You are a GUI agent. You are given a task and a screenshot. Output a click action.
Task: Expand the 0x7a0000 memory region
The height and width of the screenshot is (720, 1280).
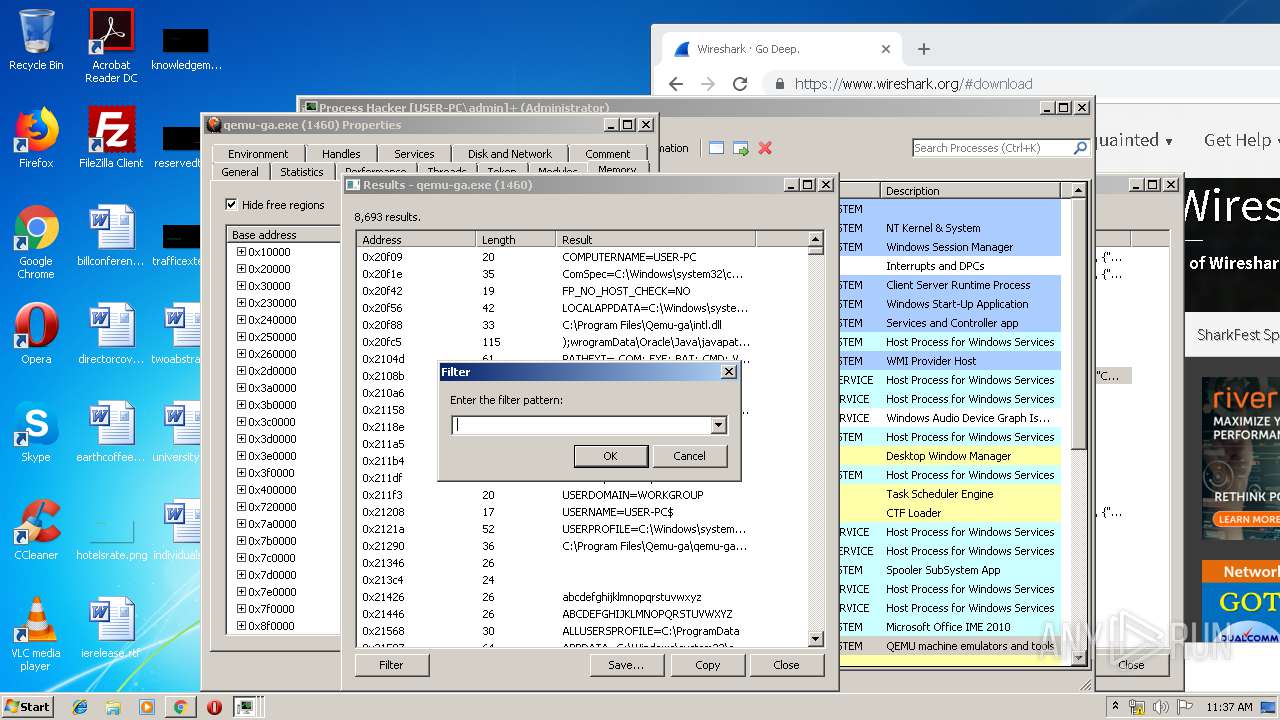pos(241,524)
